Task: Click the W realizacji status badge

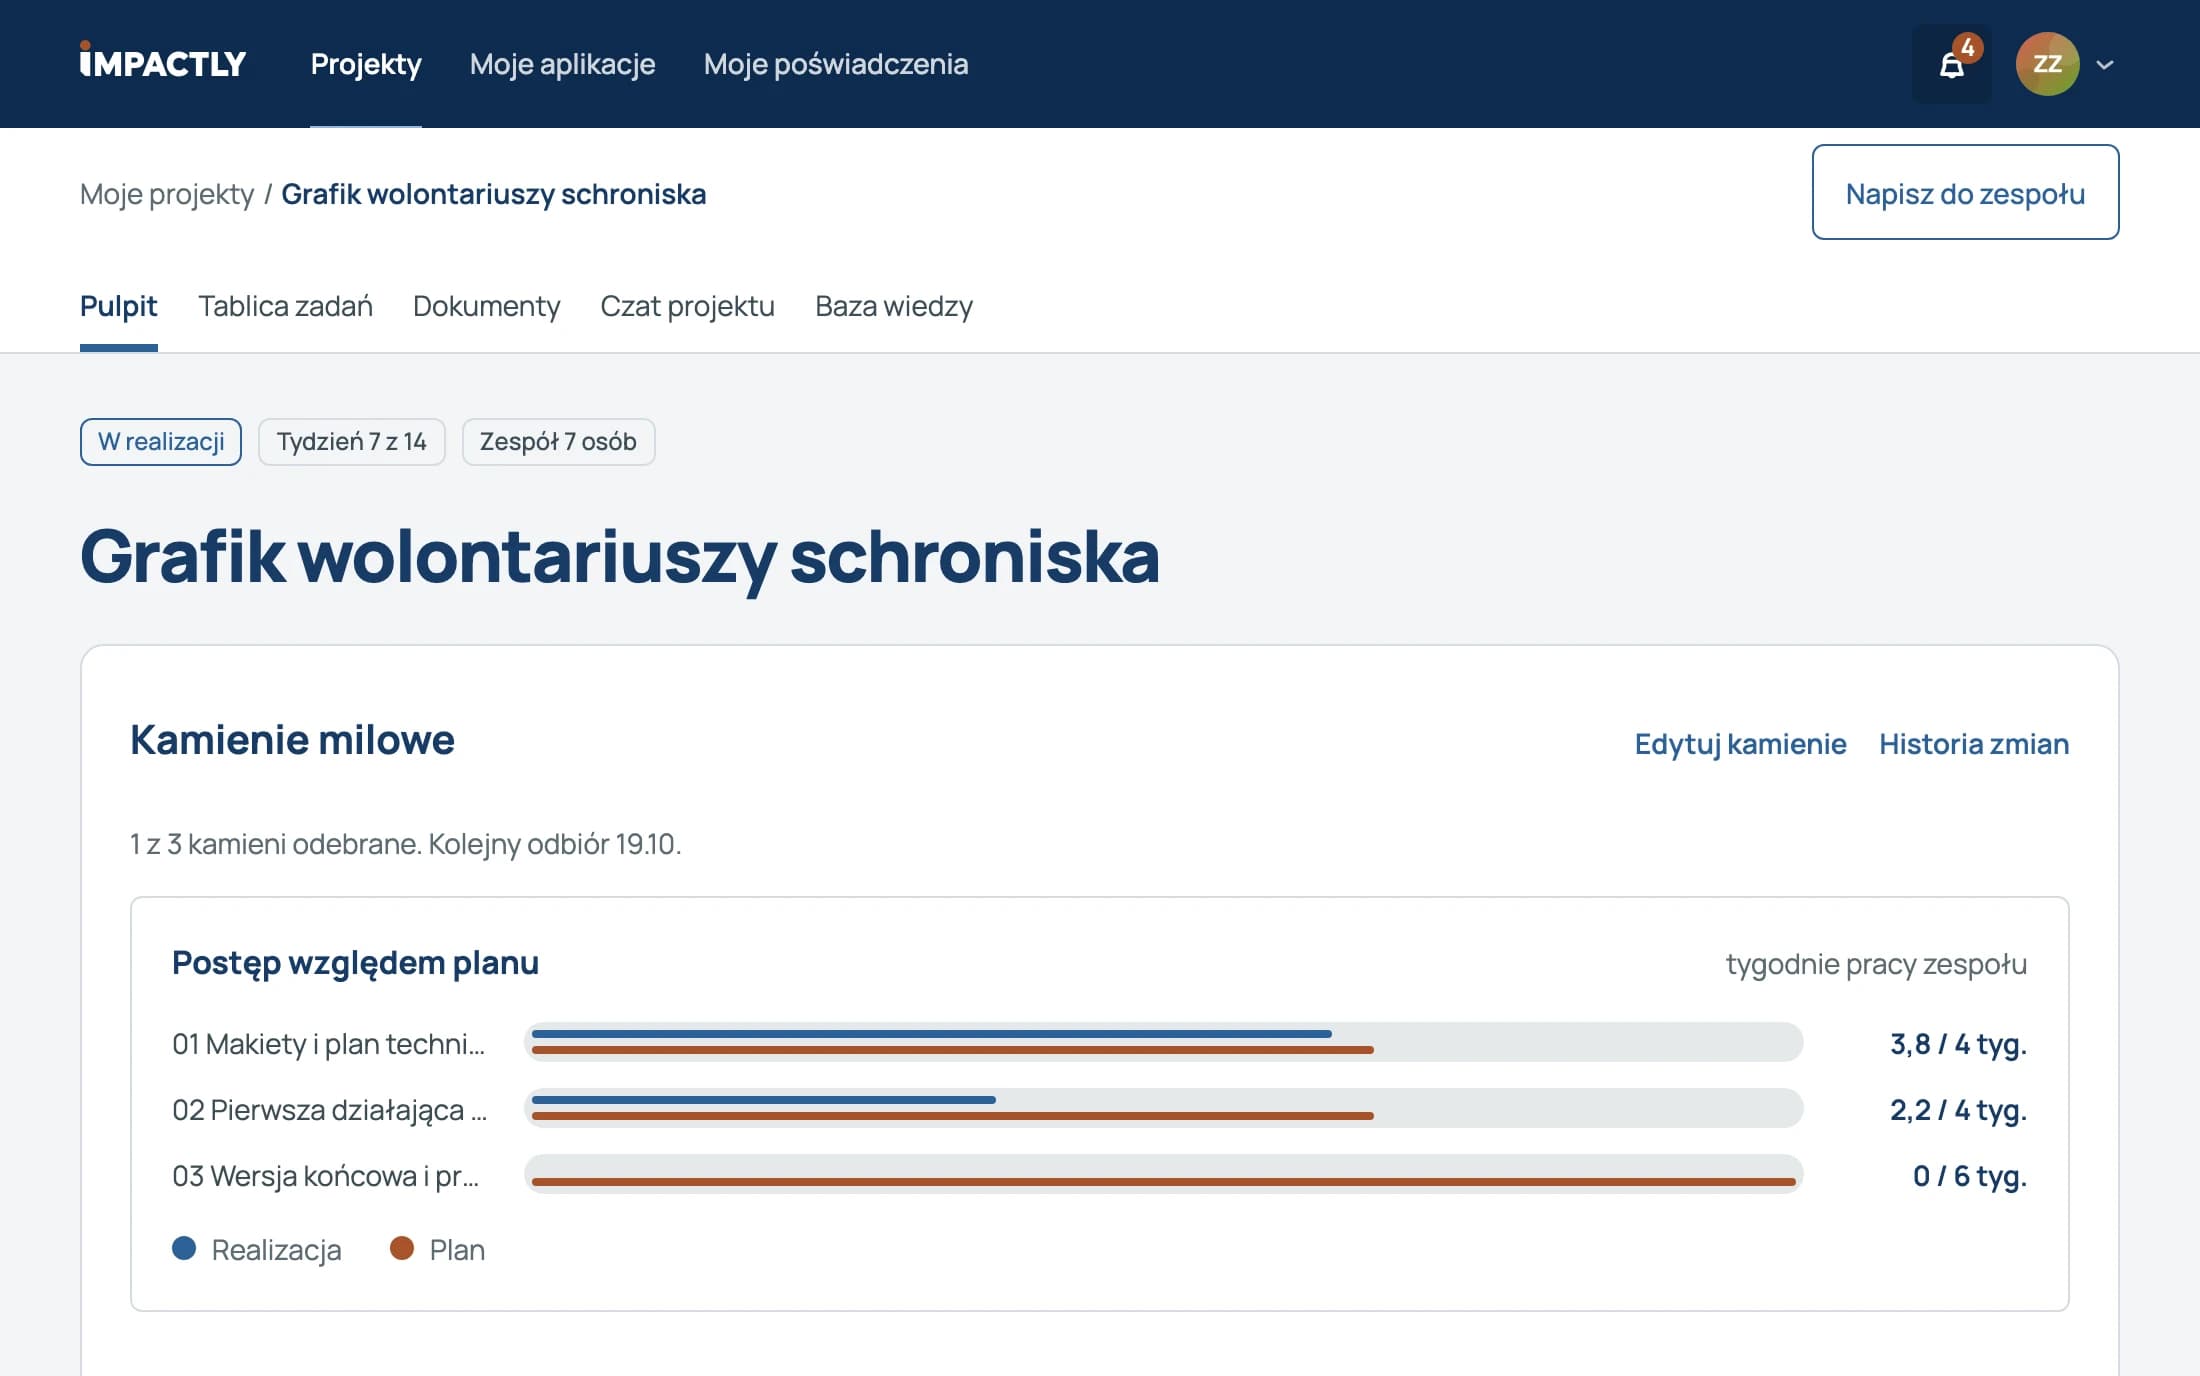Action: coord(161,442)
